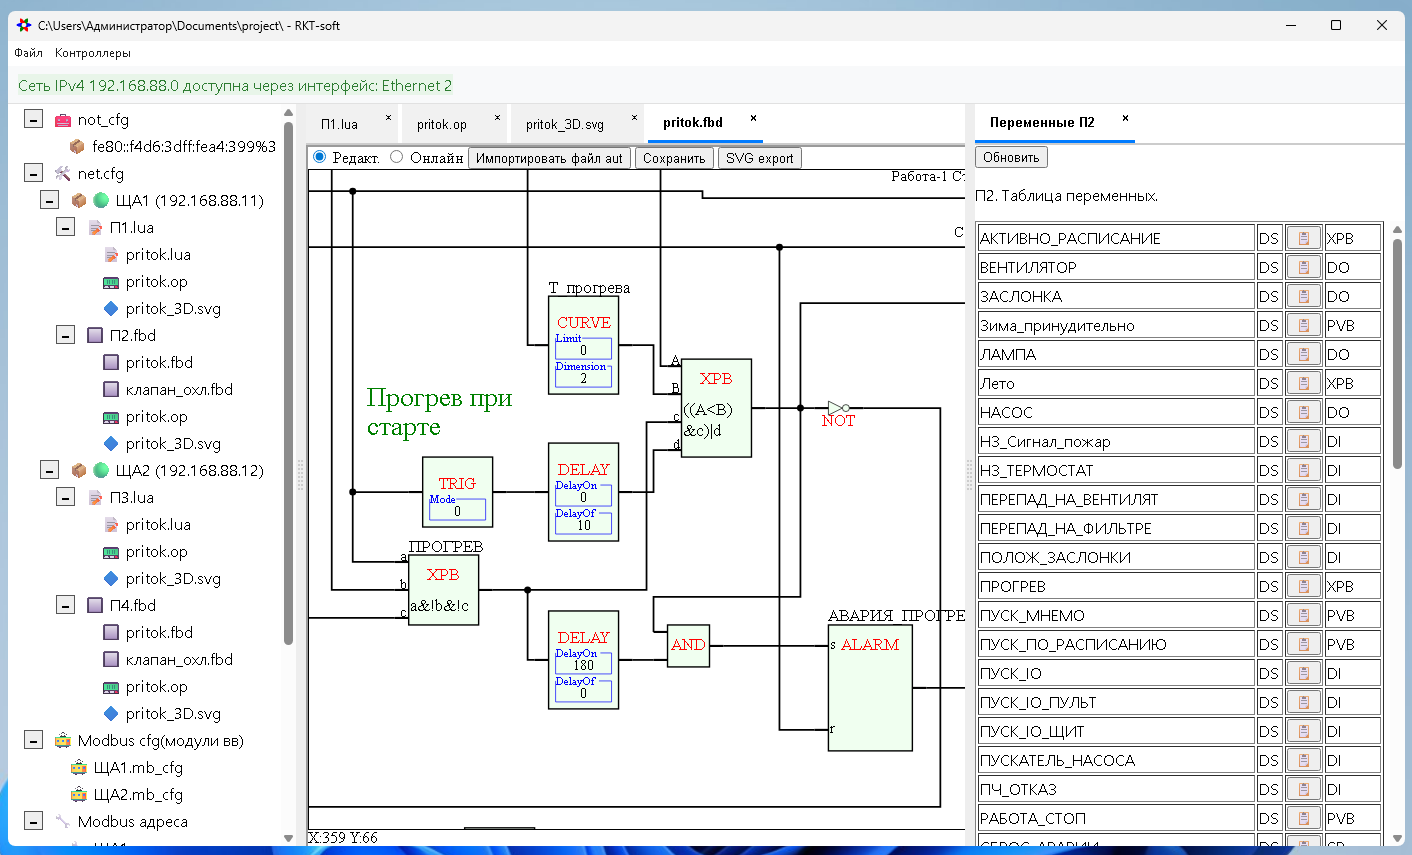This screenshot has width=1412, height=855.
Task: Click the Modbus cfg modules icon
Action: coord(63,741)
